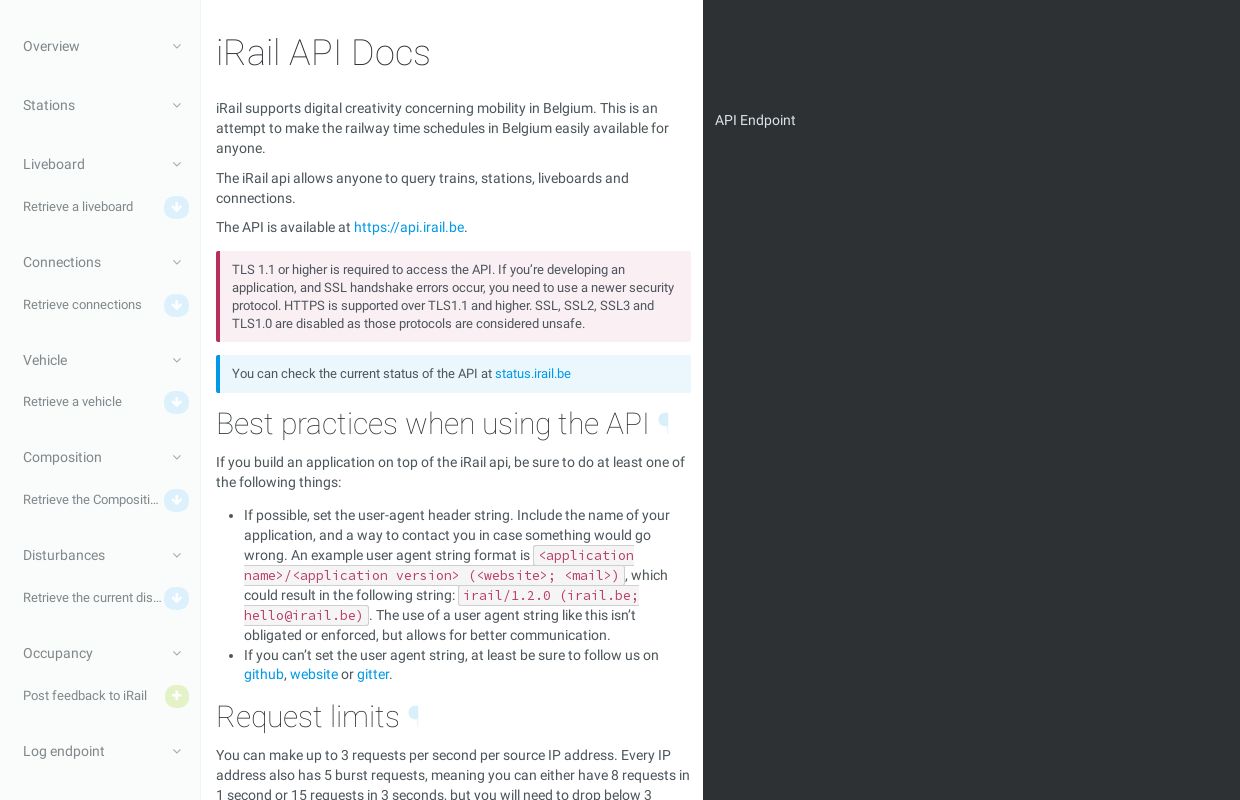Image resolution: width=1240 pixels, height=800 pixels.
Task: Click the GET icon beside Retrieve the current disturbances
Action: (176, 598)
